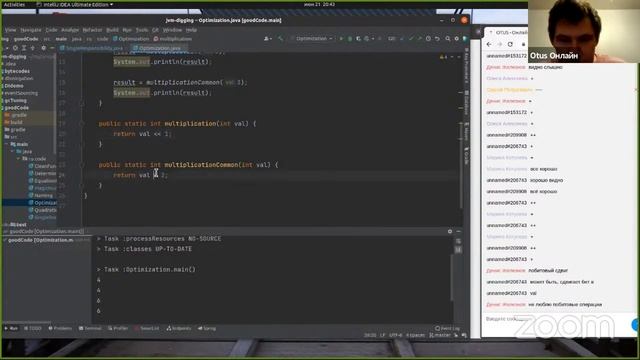Collapse the java folder in project tree

coord(13,151)
